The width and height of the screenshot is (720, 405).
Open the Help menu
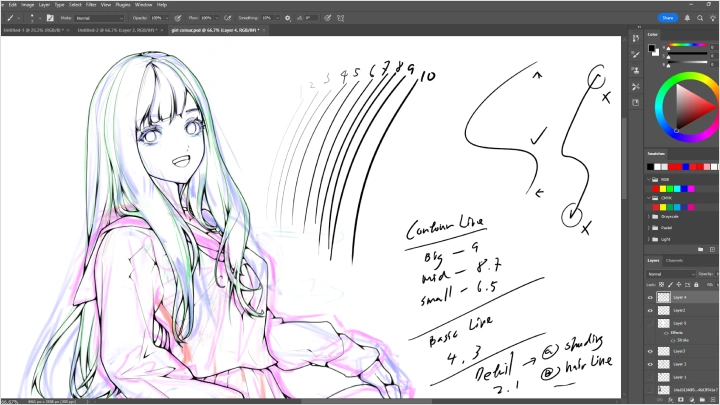162,5
